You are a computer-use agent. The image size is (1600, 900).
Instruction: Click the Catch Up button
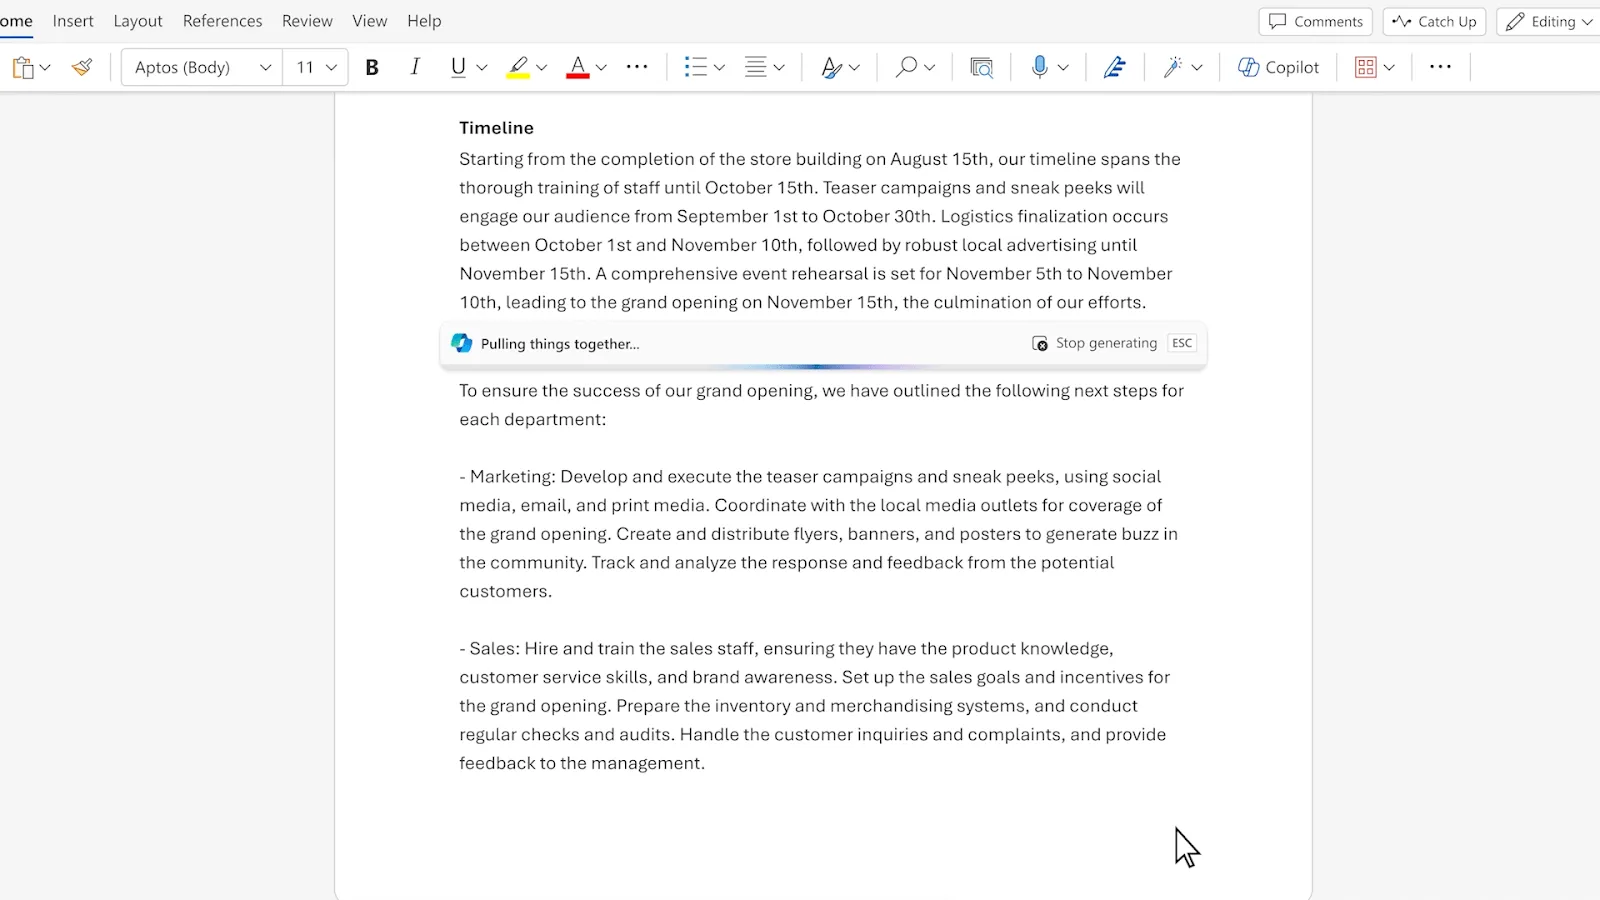point(1435,21)
